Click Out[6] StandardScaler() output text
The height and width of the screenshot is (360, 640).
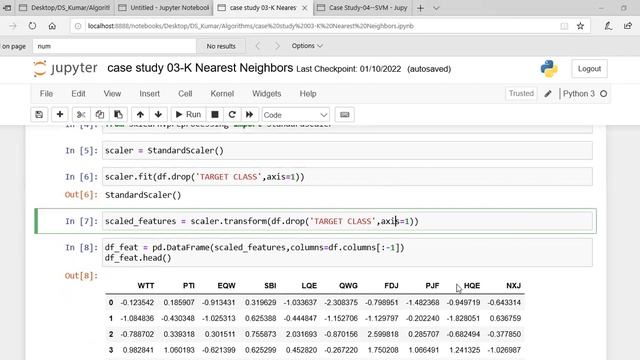143,195
